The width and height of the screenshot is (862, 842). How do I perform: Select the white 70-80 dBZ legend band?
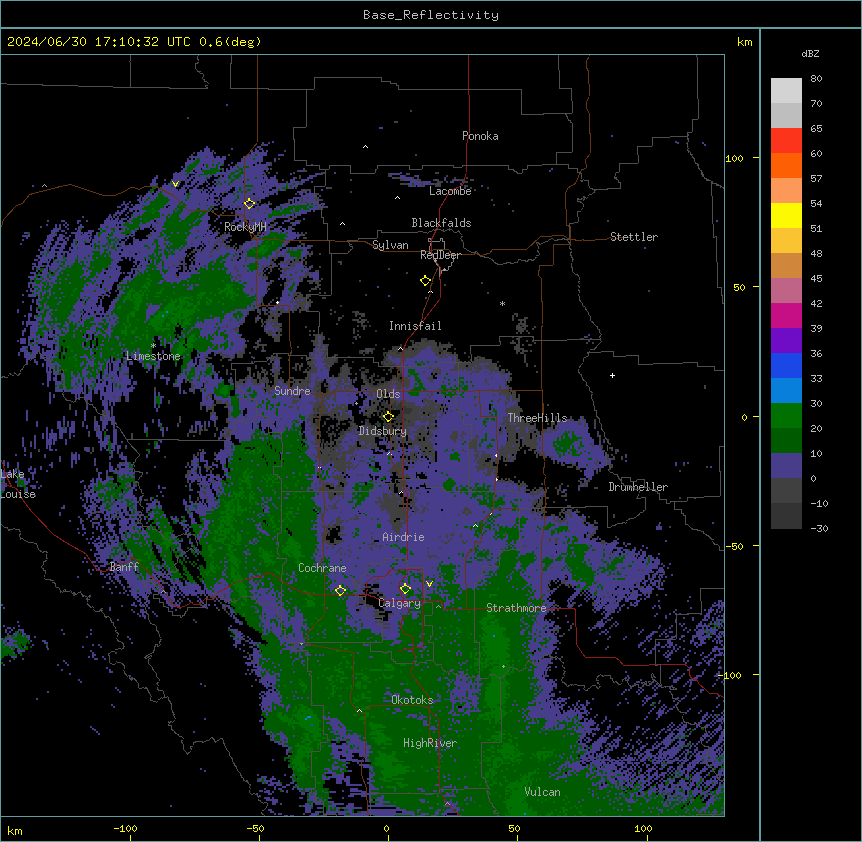tap(786, 91)
